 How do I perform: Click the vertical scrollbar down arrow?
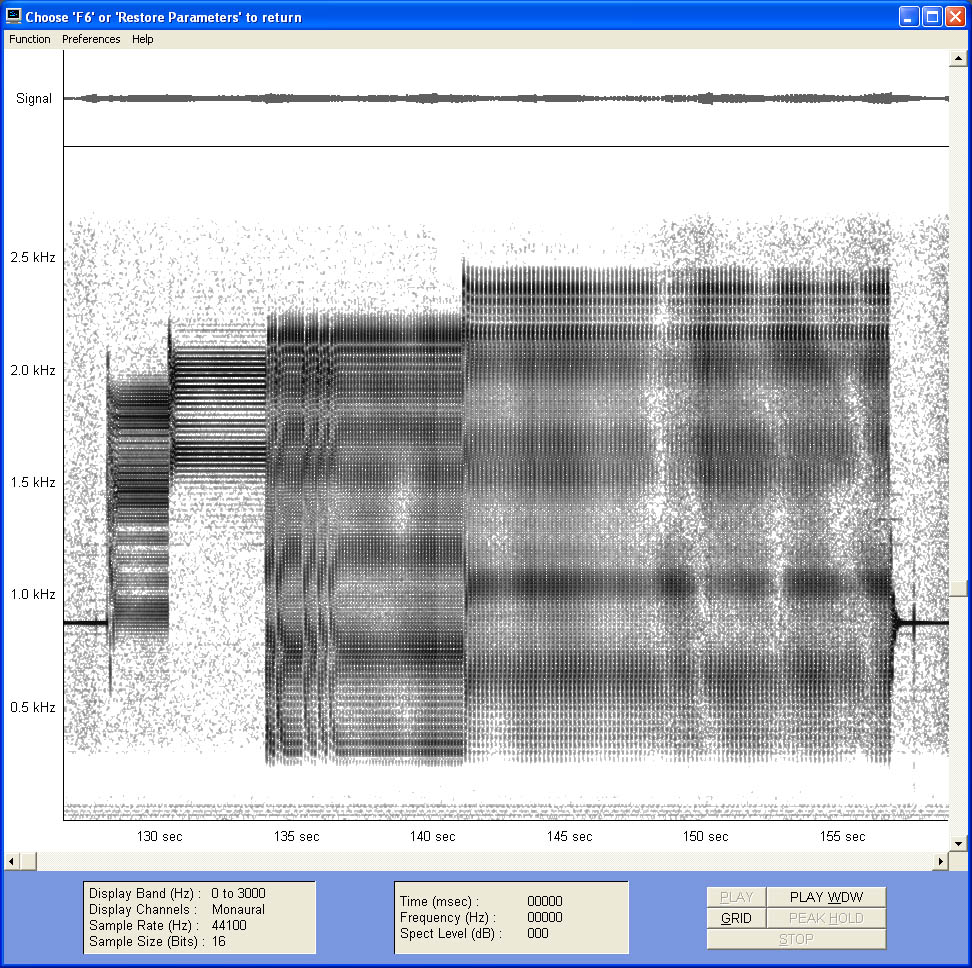[x=958, y=843]
